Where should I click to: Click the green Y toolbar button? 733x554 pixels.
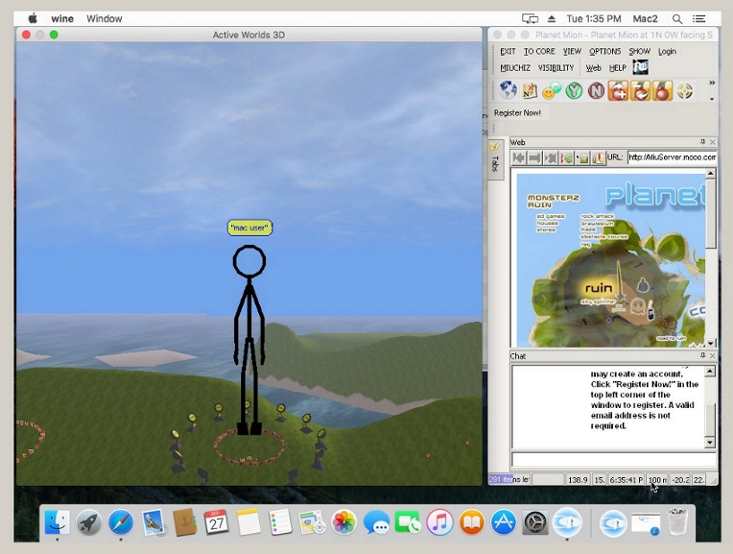[574, 91]
